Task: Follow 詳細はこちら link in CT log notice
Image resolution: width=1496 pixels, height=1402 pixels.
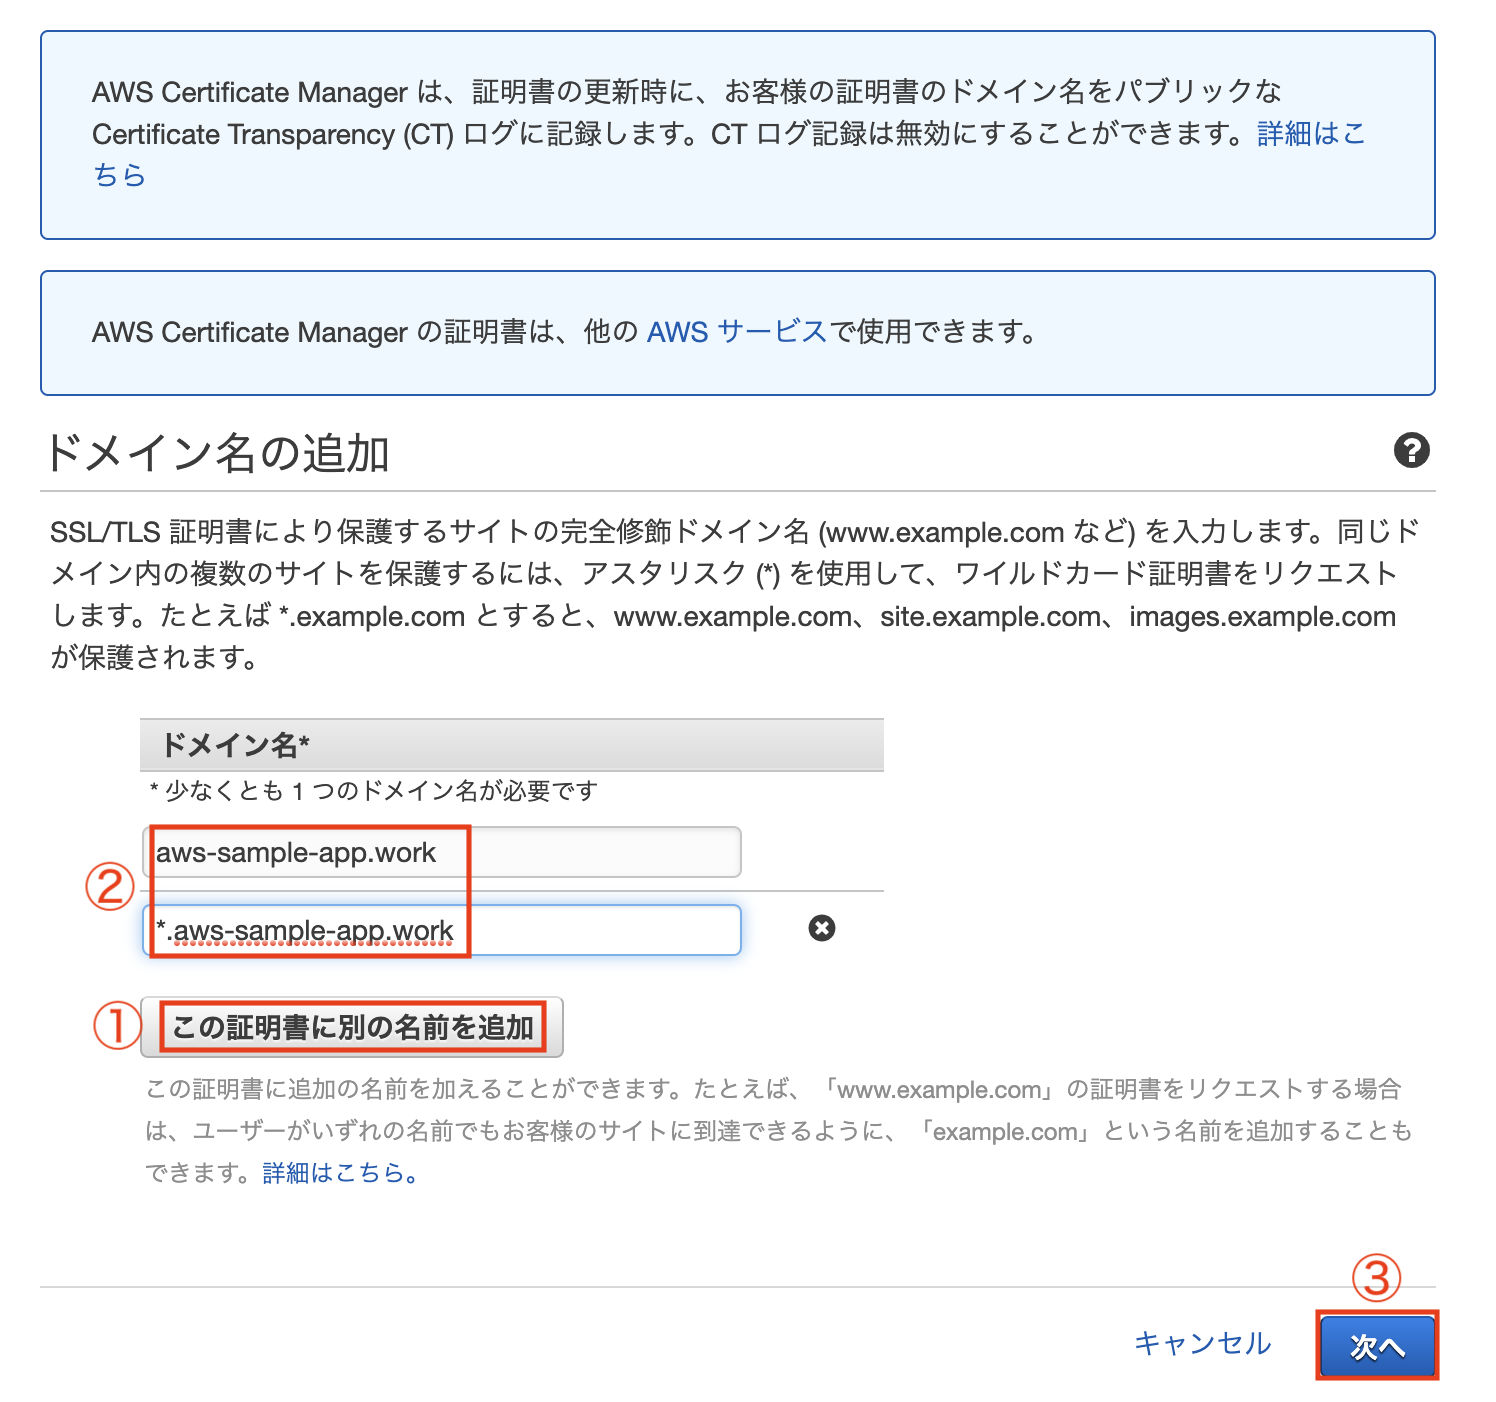Action: (1310, 134)
